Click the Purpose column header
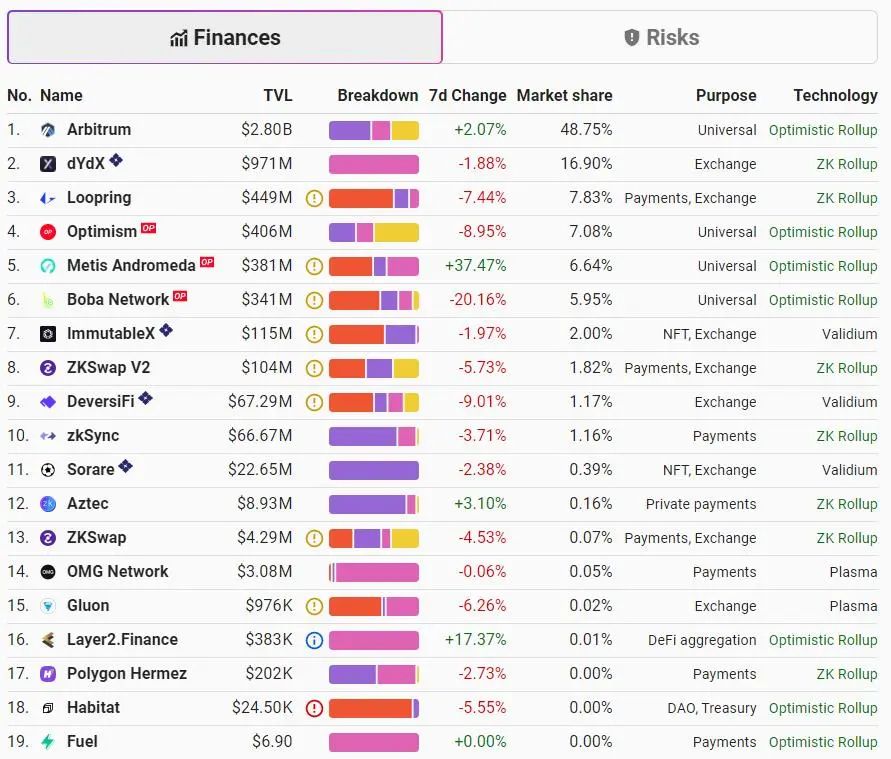This screenshot has height=759, width=891. tap(726, 95)
